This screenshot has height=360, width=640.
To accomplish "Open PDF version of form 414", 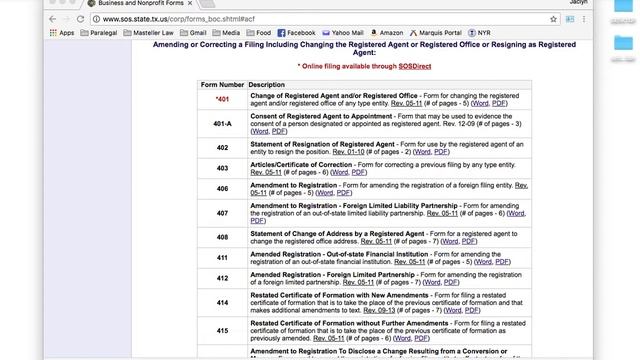I will click(x=471, y=310).
